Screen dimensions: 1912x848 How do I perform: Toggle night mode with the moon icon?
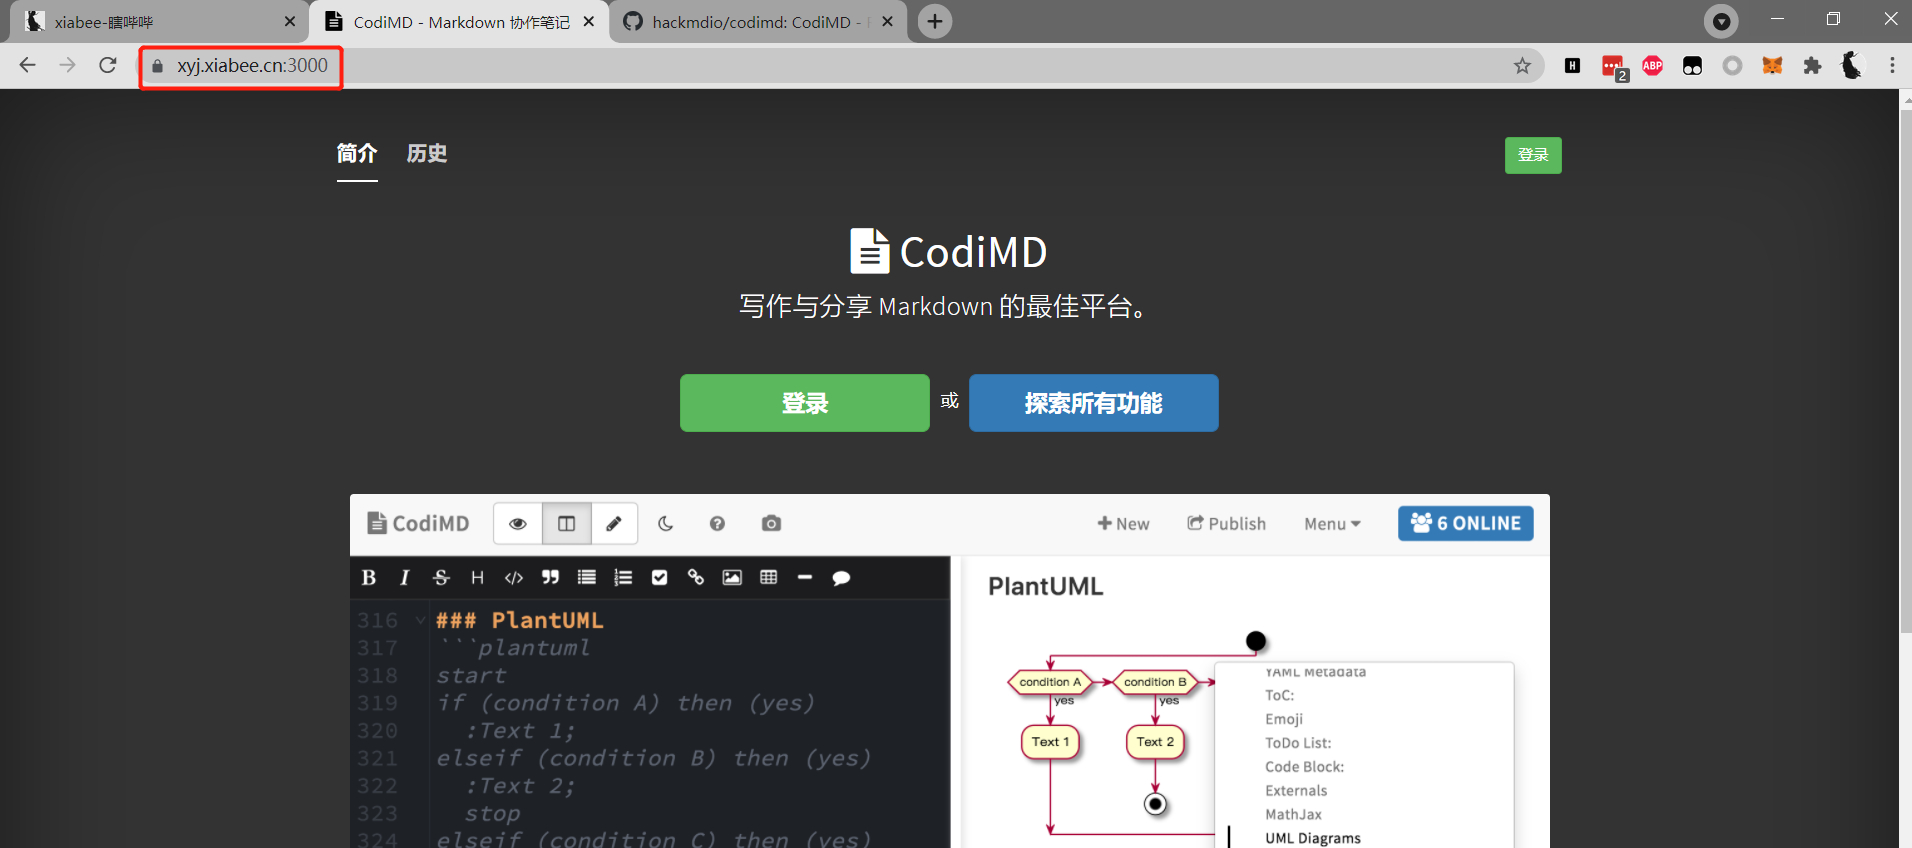click(x=665, y=523)
